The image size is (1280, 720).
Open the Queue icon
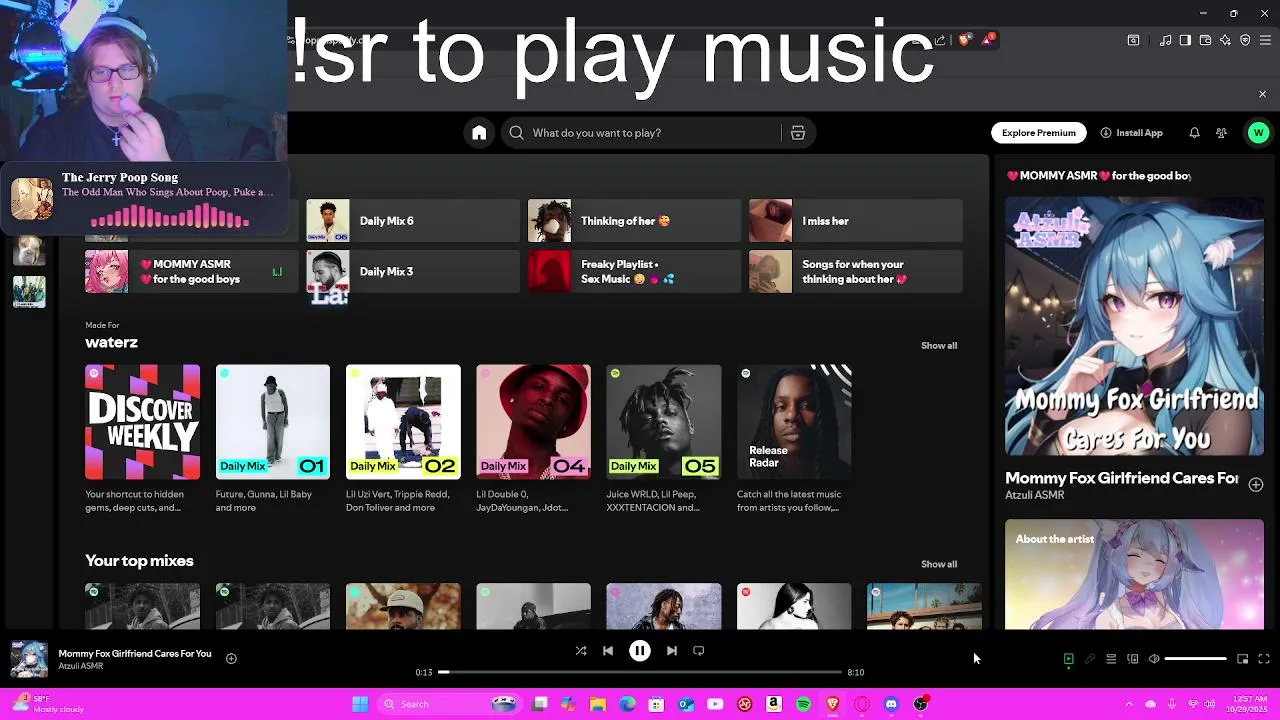(x=1111, y=659)
